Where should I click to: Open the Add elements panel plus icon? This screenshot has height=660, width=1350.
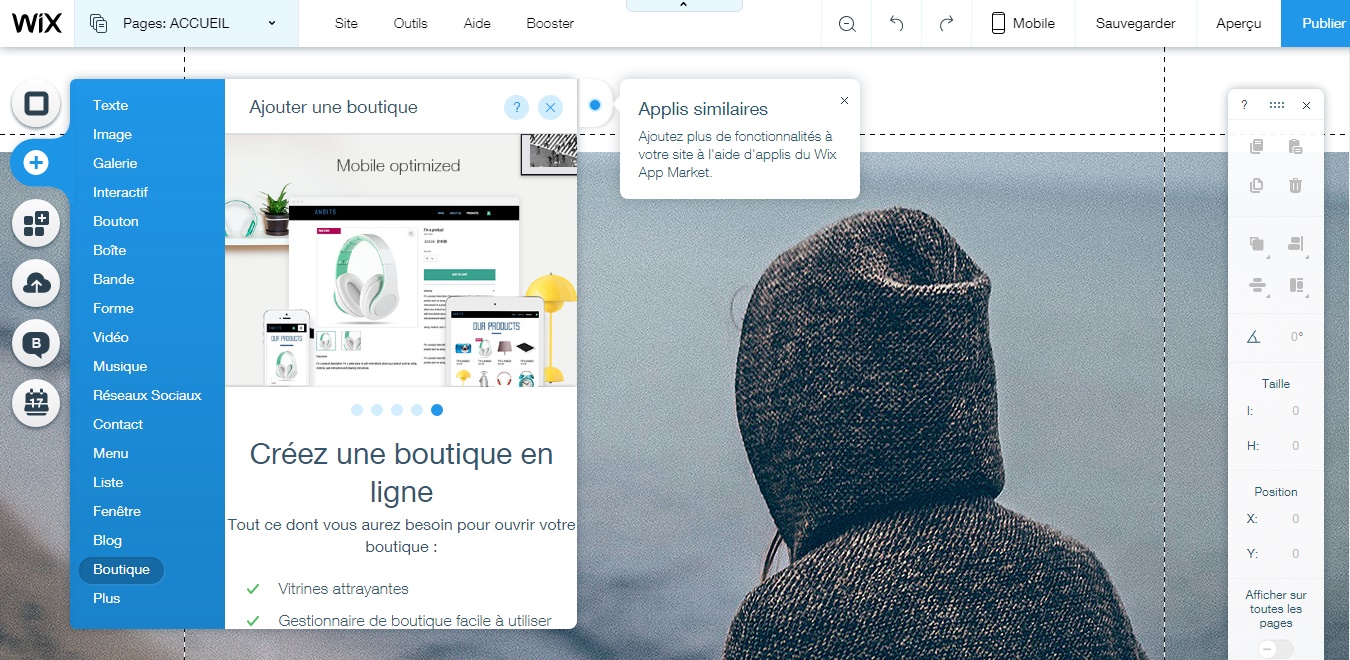(37, 160)
